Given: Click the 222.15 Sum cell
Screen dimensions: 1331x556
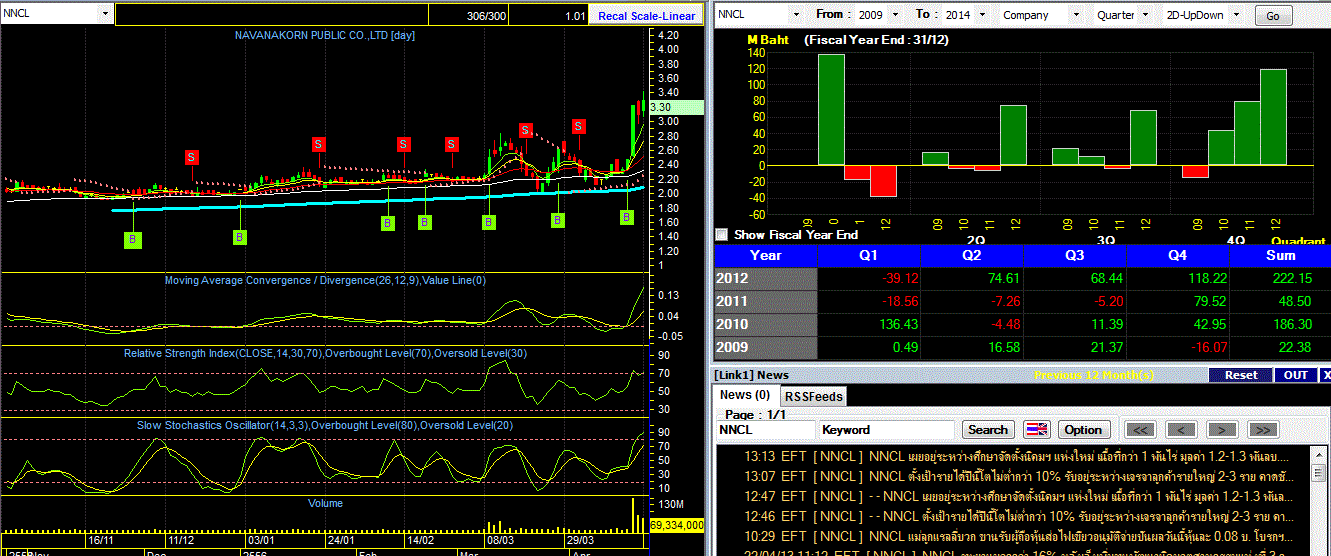Looking at the screenshot, I should (1280, 278).
